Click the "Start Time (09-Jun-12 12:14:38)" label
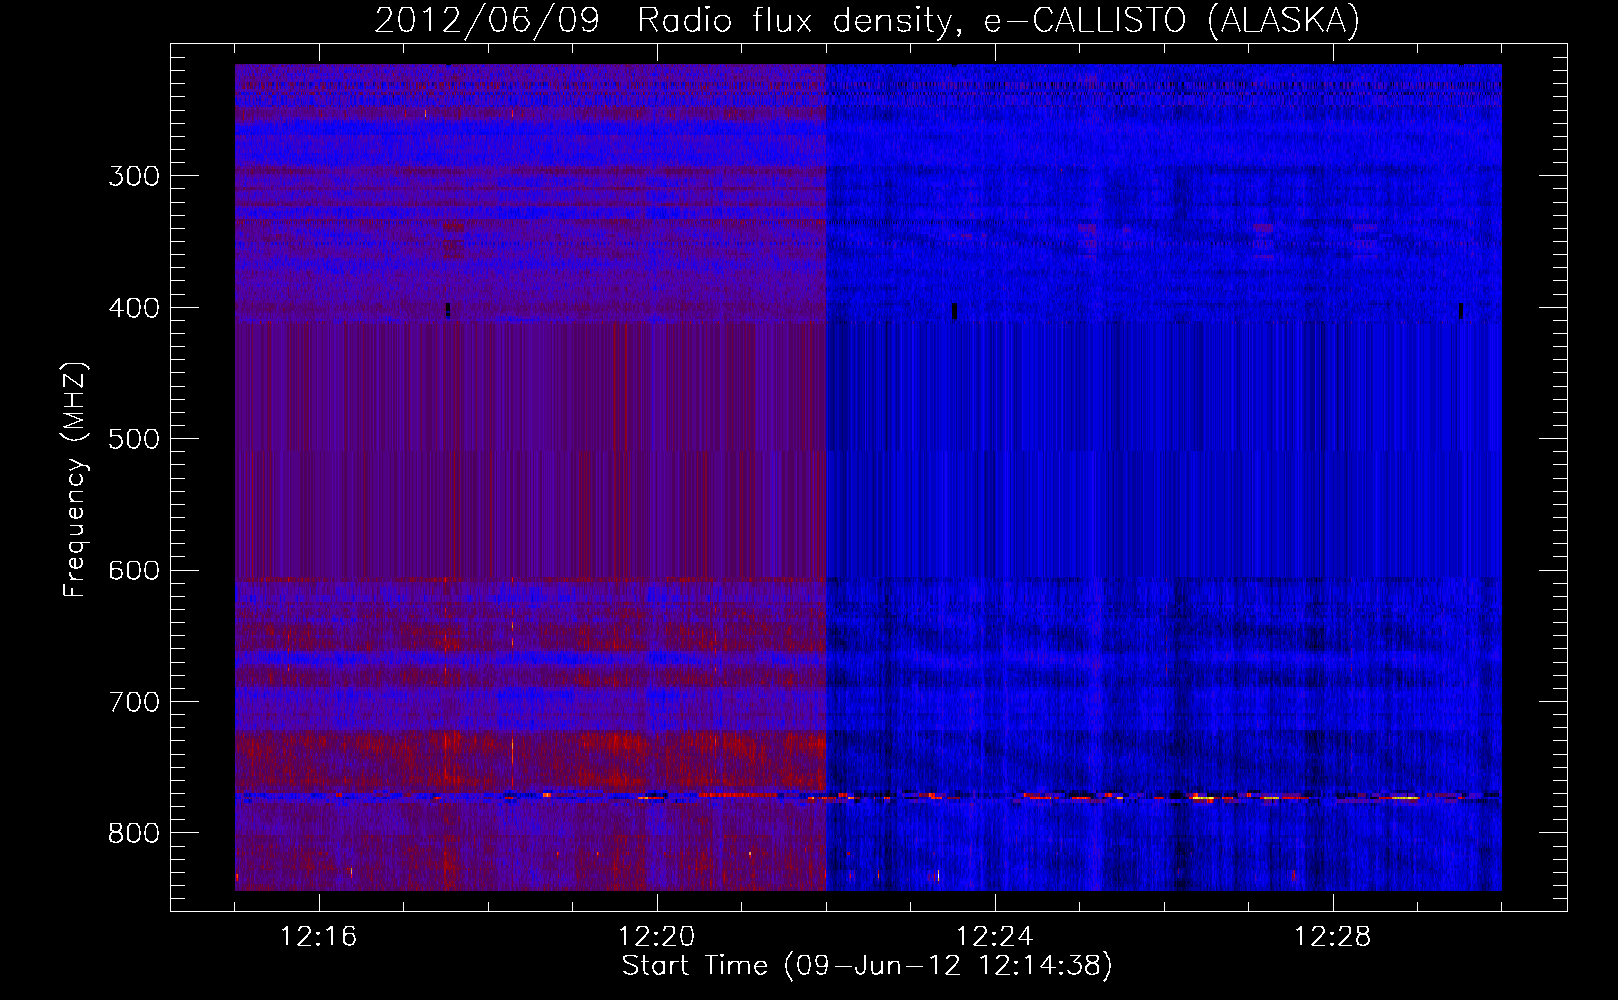Screen dimensions: 1618x1000 coord(867,966)
